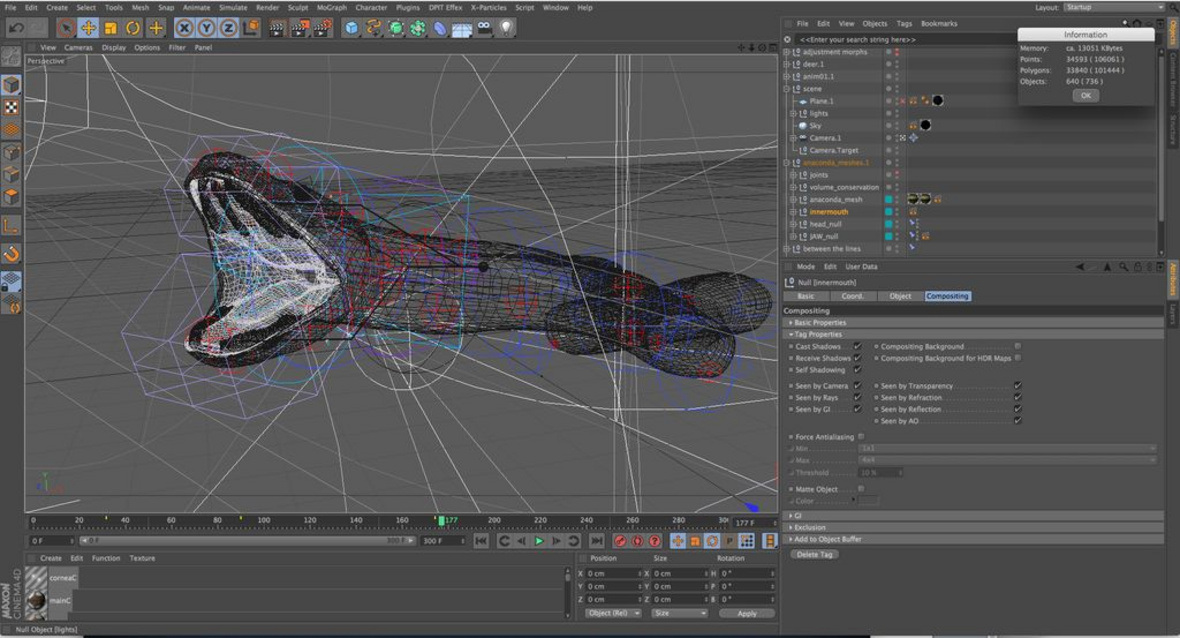This screenshot has width=1180, height=638.
Task: Add a Cube primitive object
Action: [352, 28]
